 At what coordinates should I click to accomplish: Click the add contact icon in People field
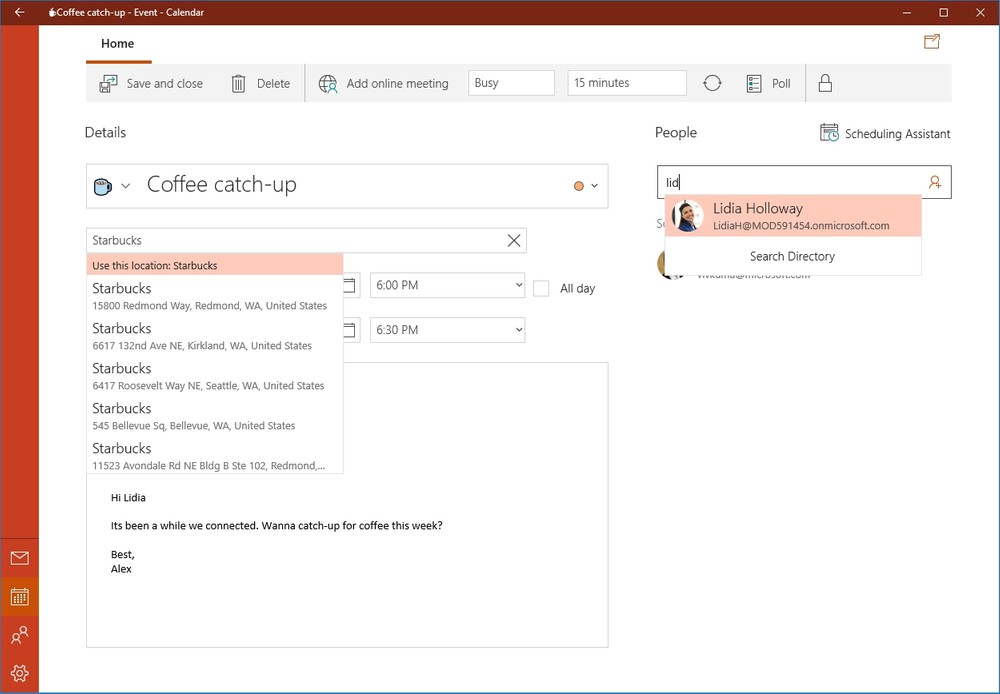[935, 183]
